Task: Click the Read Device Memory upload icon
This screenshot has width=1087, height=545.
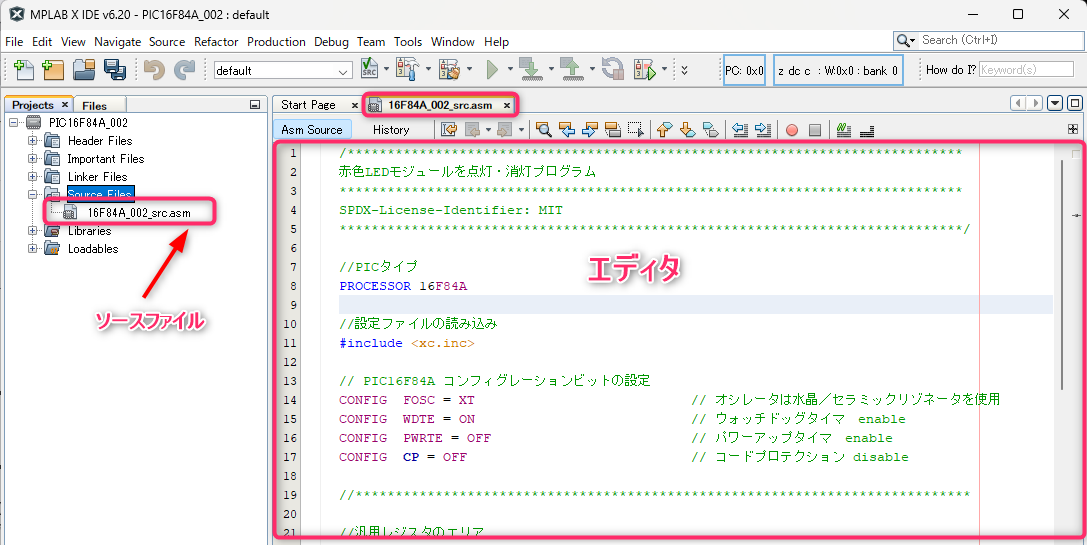Action: pyautogui.click(x=571, y=69)
